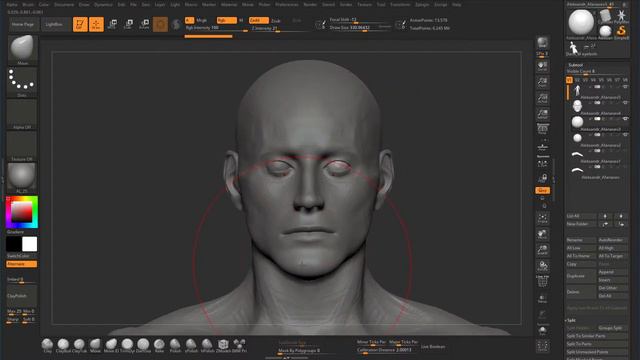Viewport: 640px width, 360px height.
Task: Click the Duplicate subtool button
Action: pos(581,276)
